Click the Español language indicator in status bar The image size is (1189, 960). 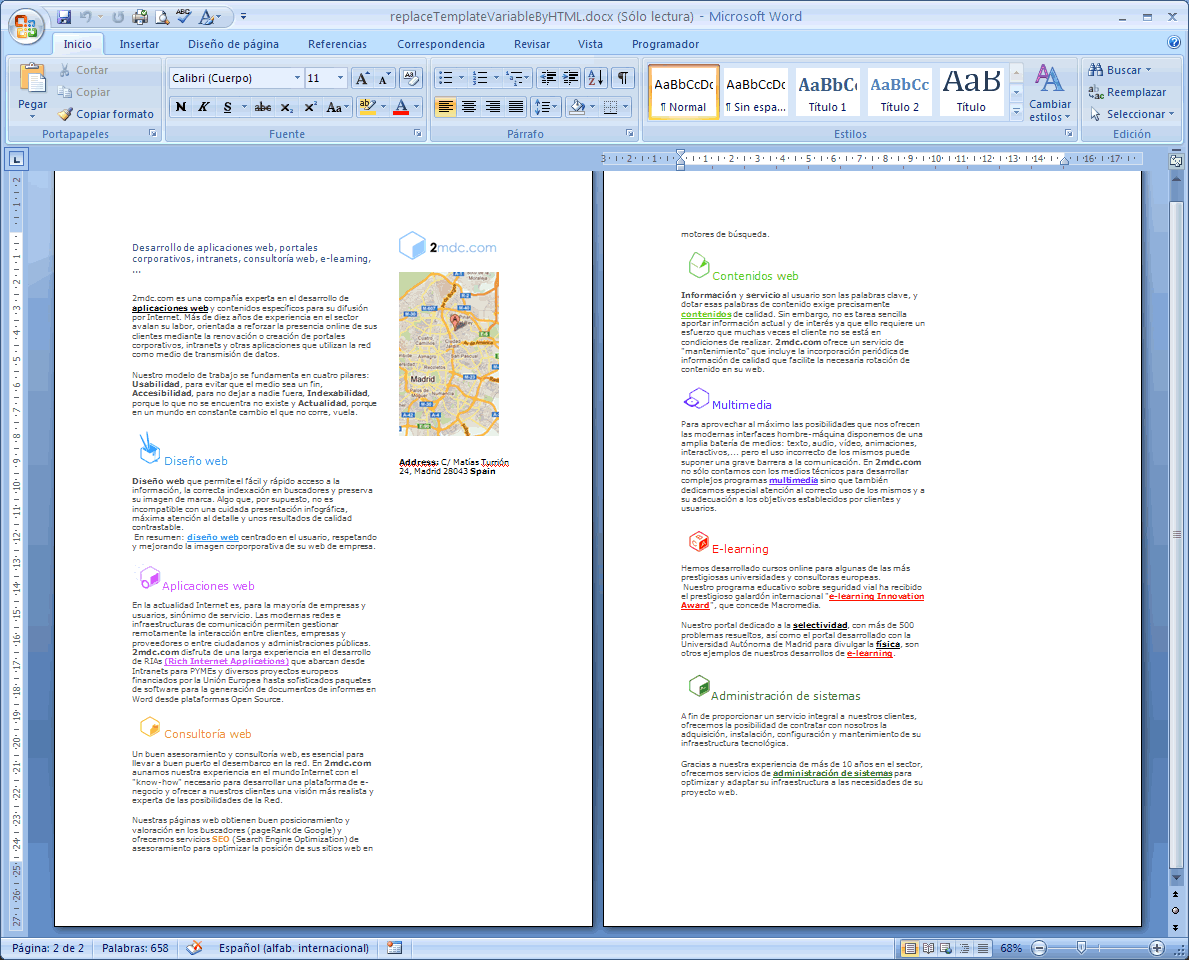(293, 948)
